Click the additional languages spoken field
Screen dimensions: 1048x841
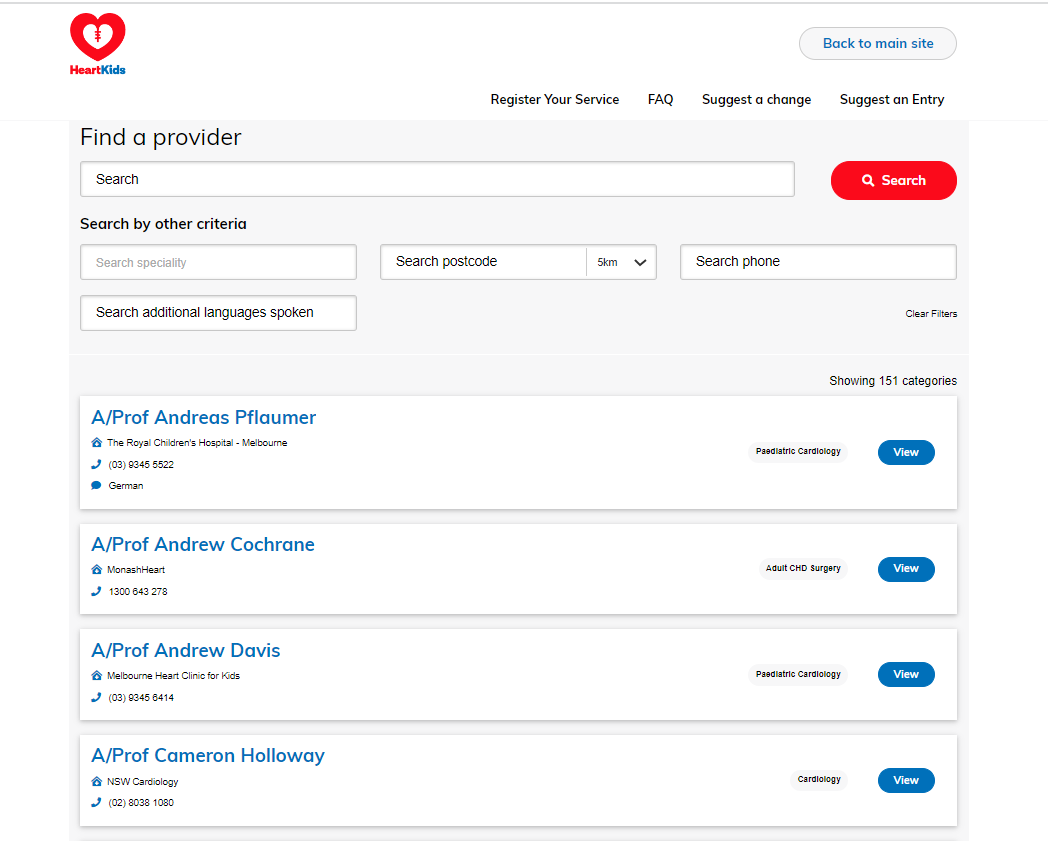coord(218,313)
